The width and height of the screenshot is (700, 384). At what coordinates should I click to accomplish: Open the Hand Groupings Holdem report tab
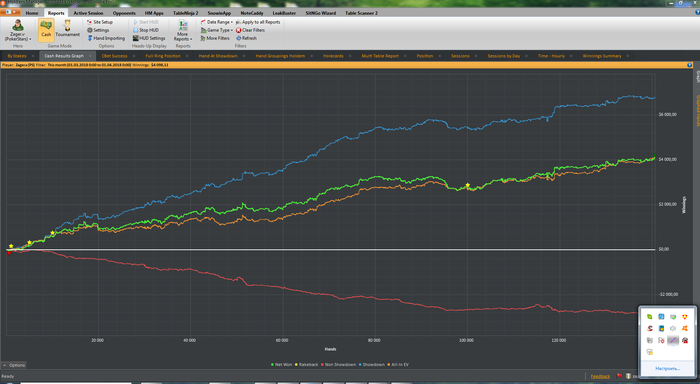pyautogui.click(x=280, y=56)
